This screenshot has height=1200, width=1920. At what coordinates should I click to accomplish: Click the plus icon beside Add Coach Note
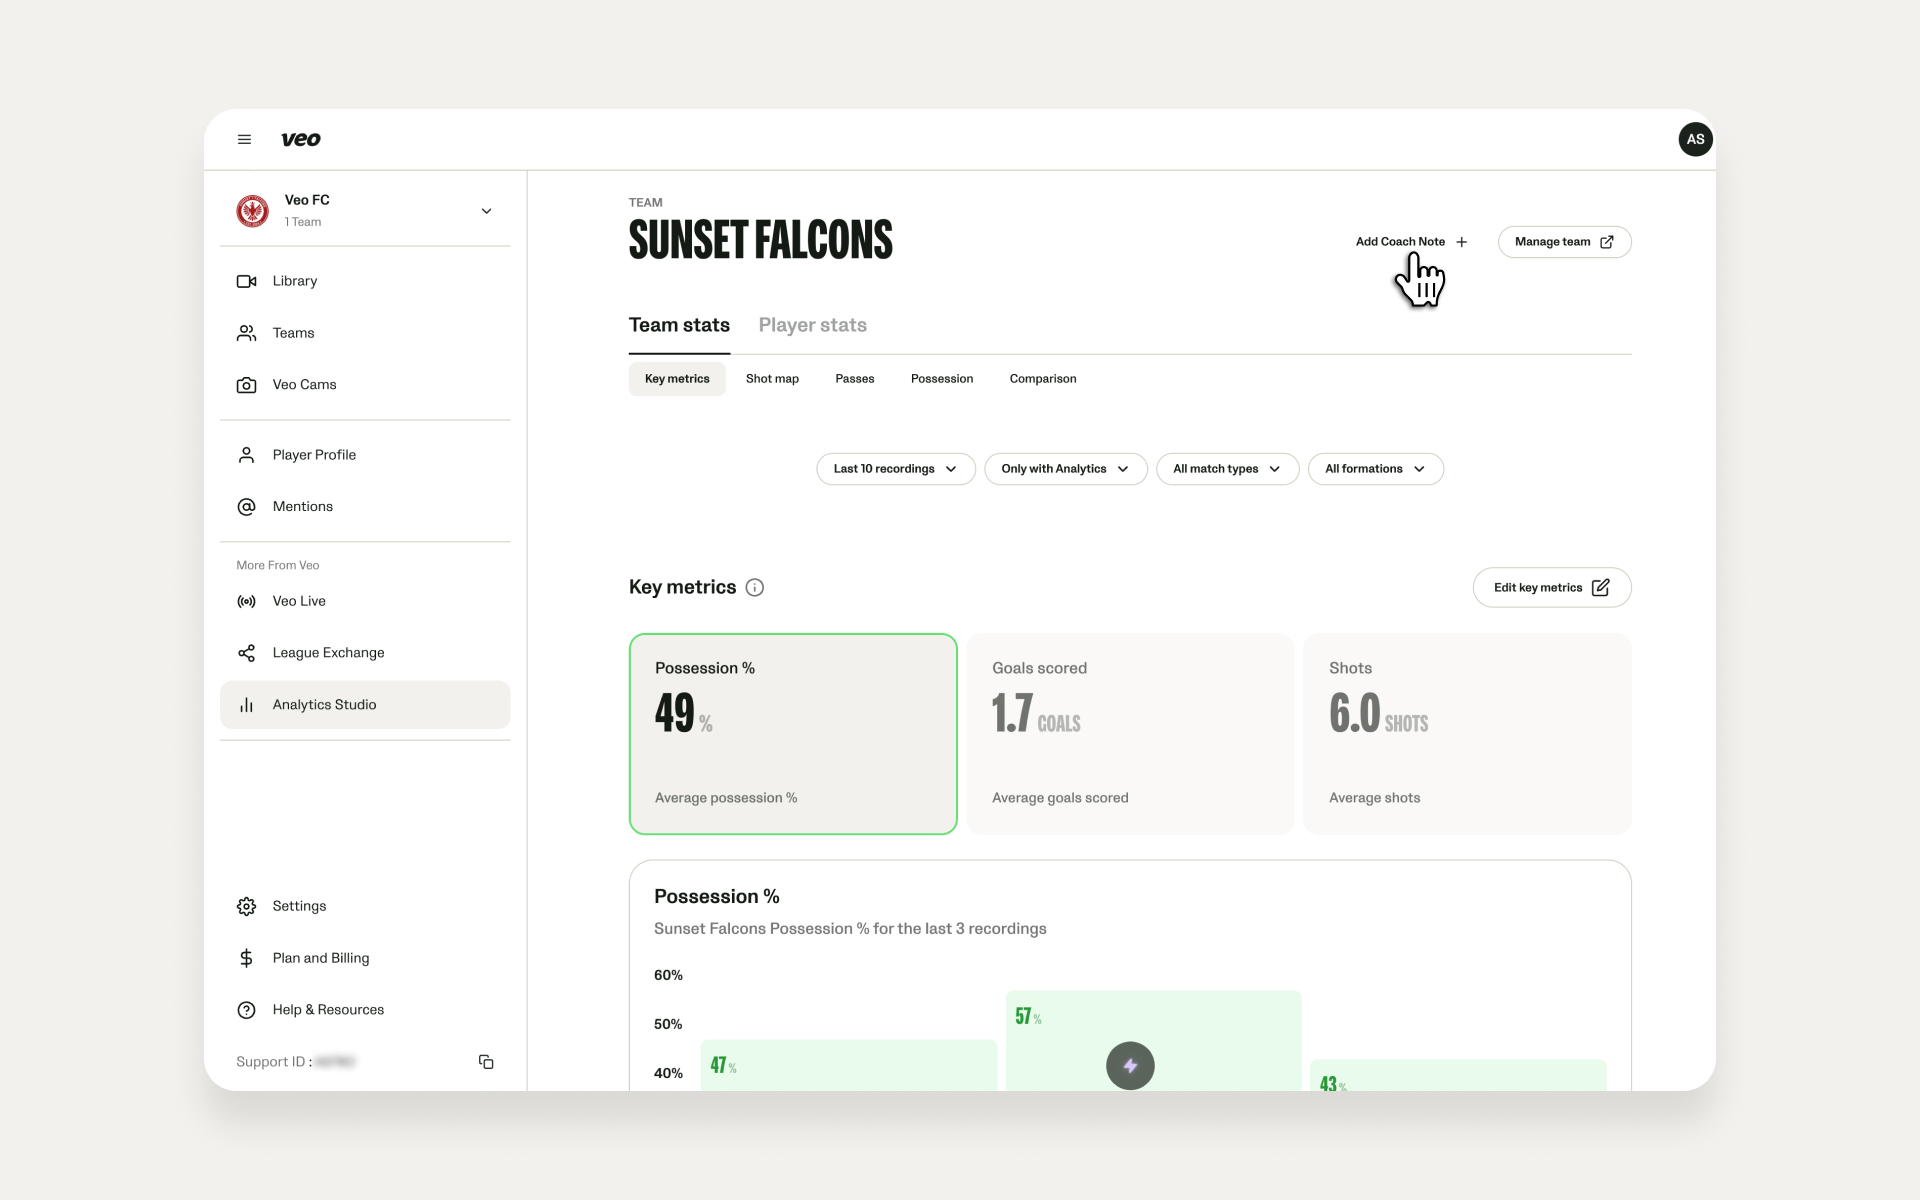(x=1462, y=242)
